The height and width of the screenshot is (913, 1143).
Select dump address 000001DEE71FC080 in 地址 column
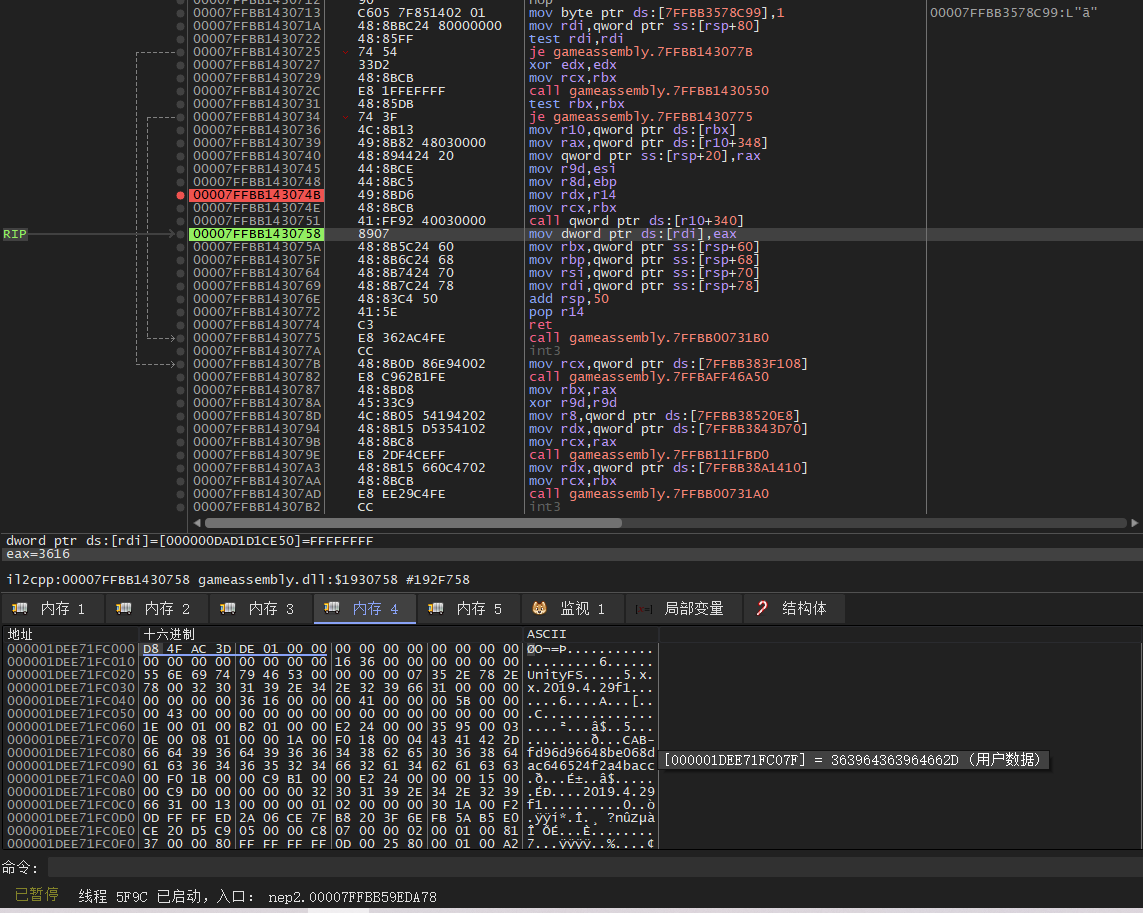(x=70, y=752)
